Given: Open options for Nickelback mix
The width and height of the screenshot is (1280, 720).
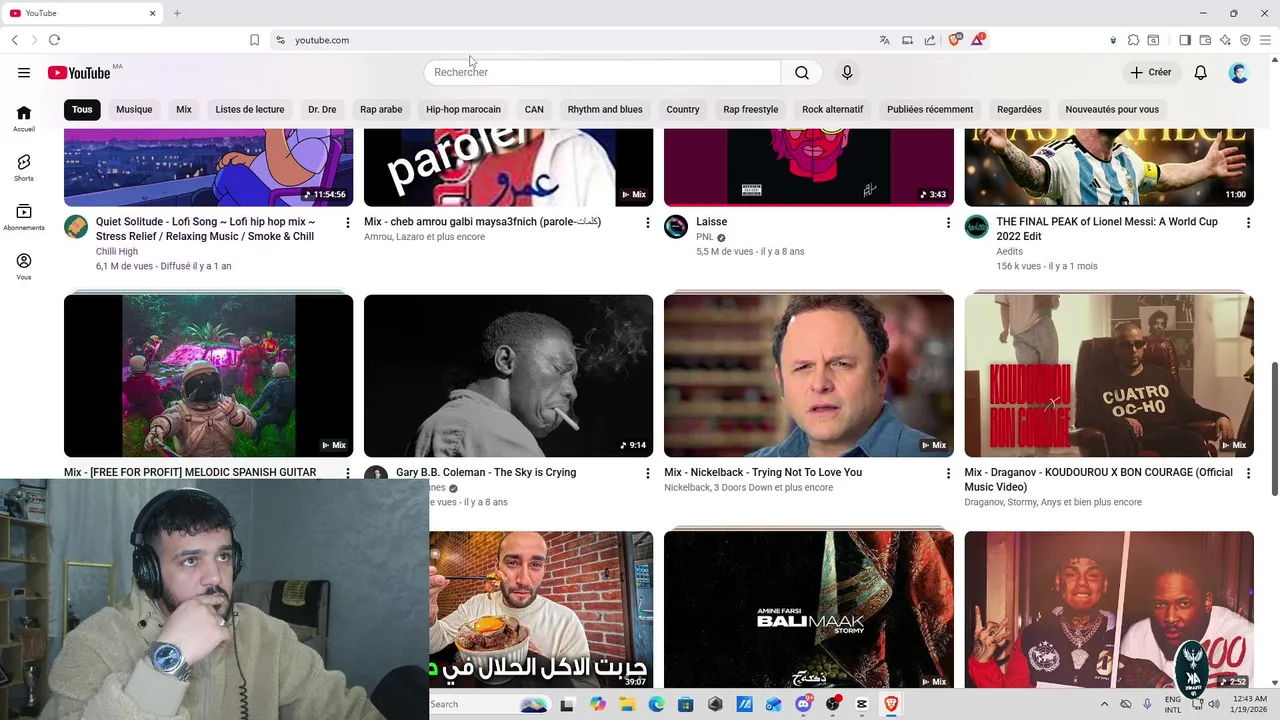Looking at the screenshot, I should 948,473.
